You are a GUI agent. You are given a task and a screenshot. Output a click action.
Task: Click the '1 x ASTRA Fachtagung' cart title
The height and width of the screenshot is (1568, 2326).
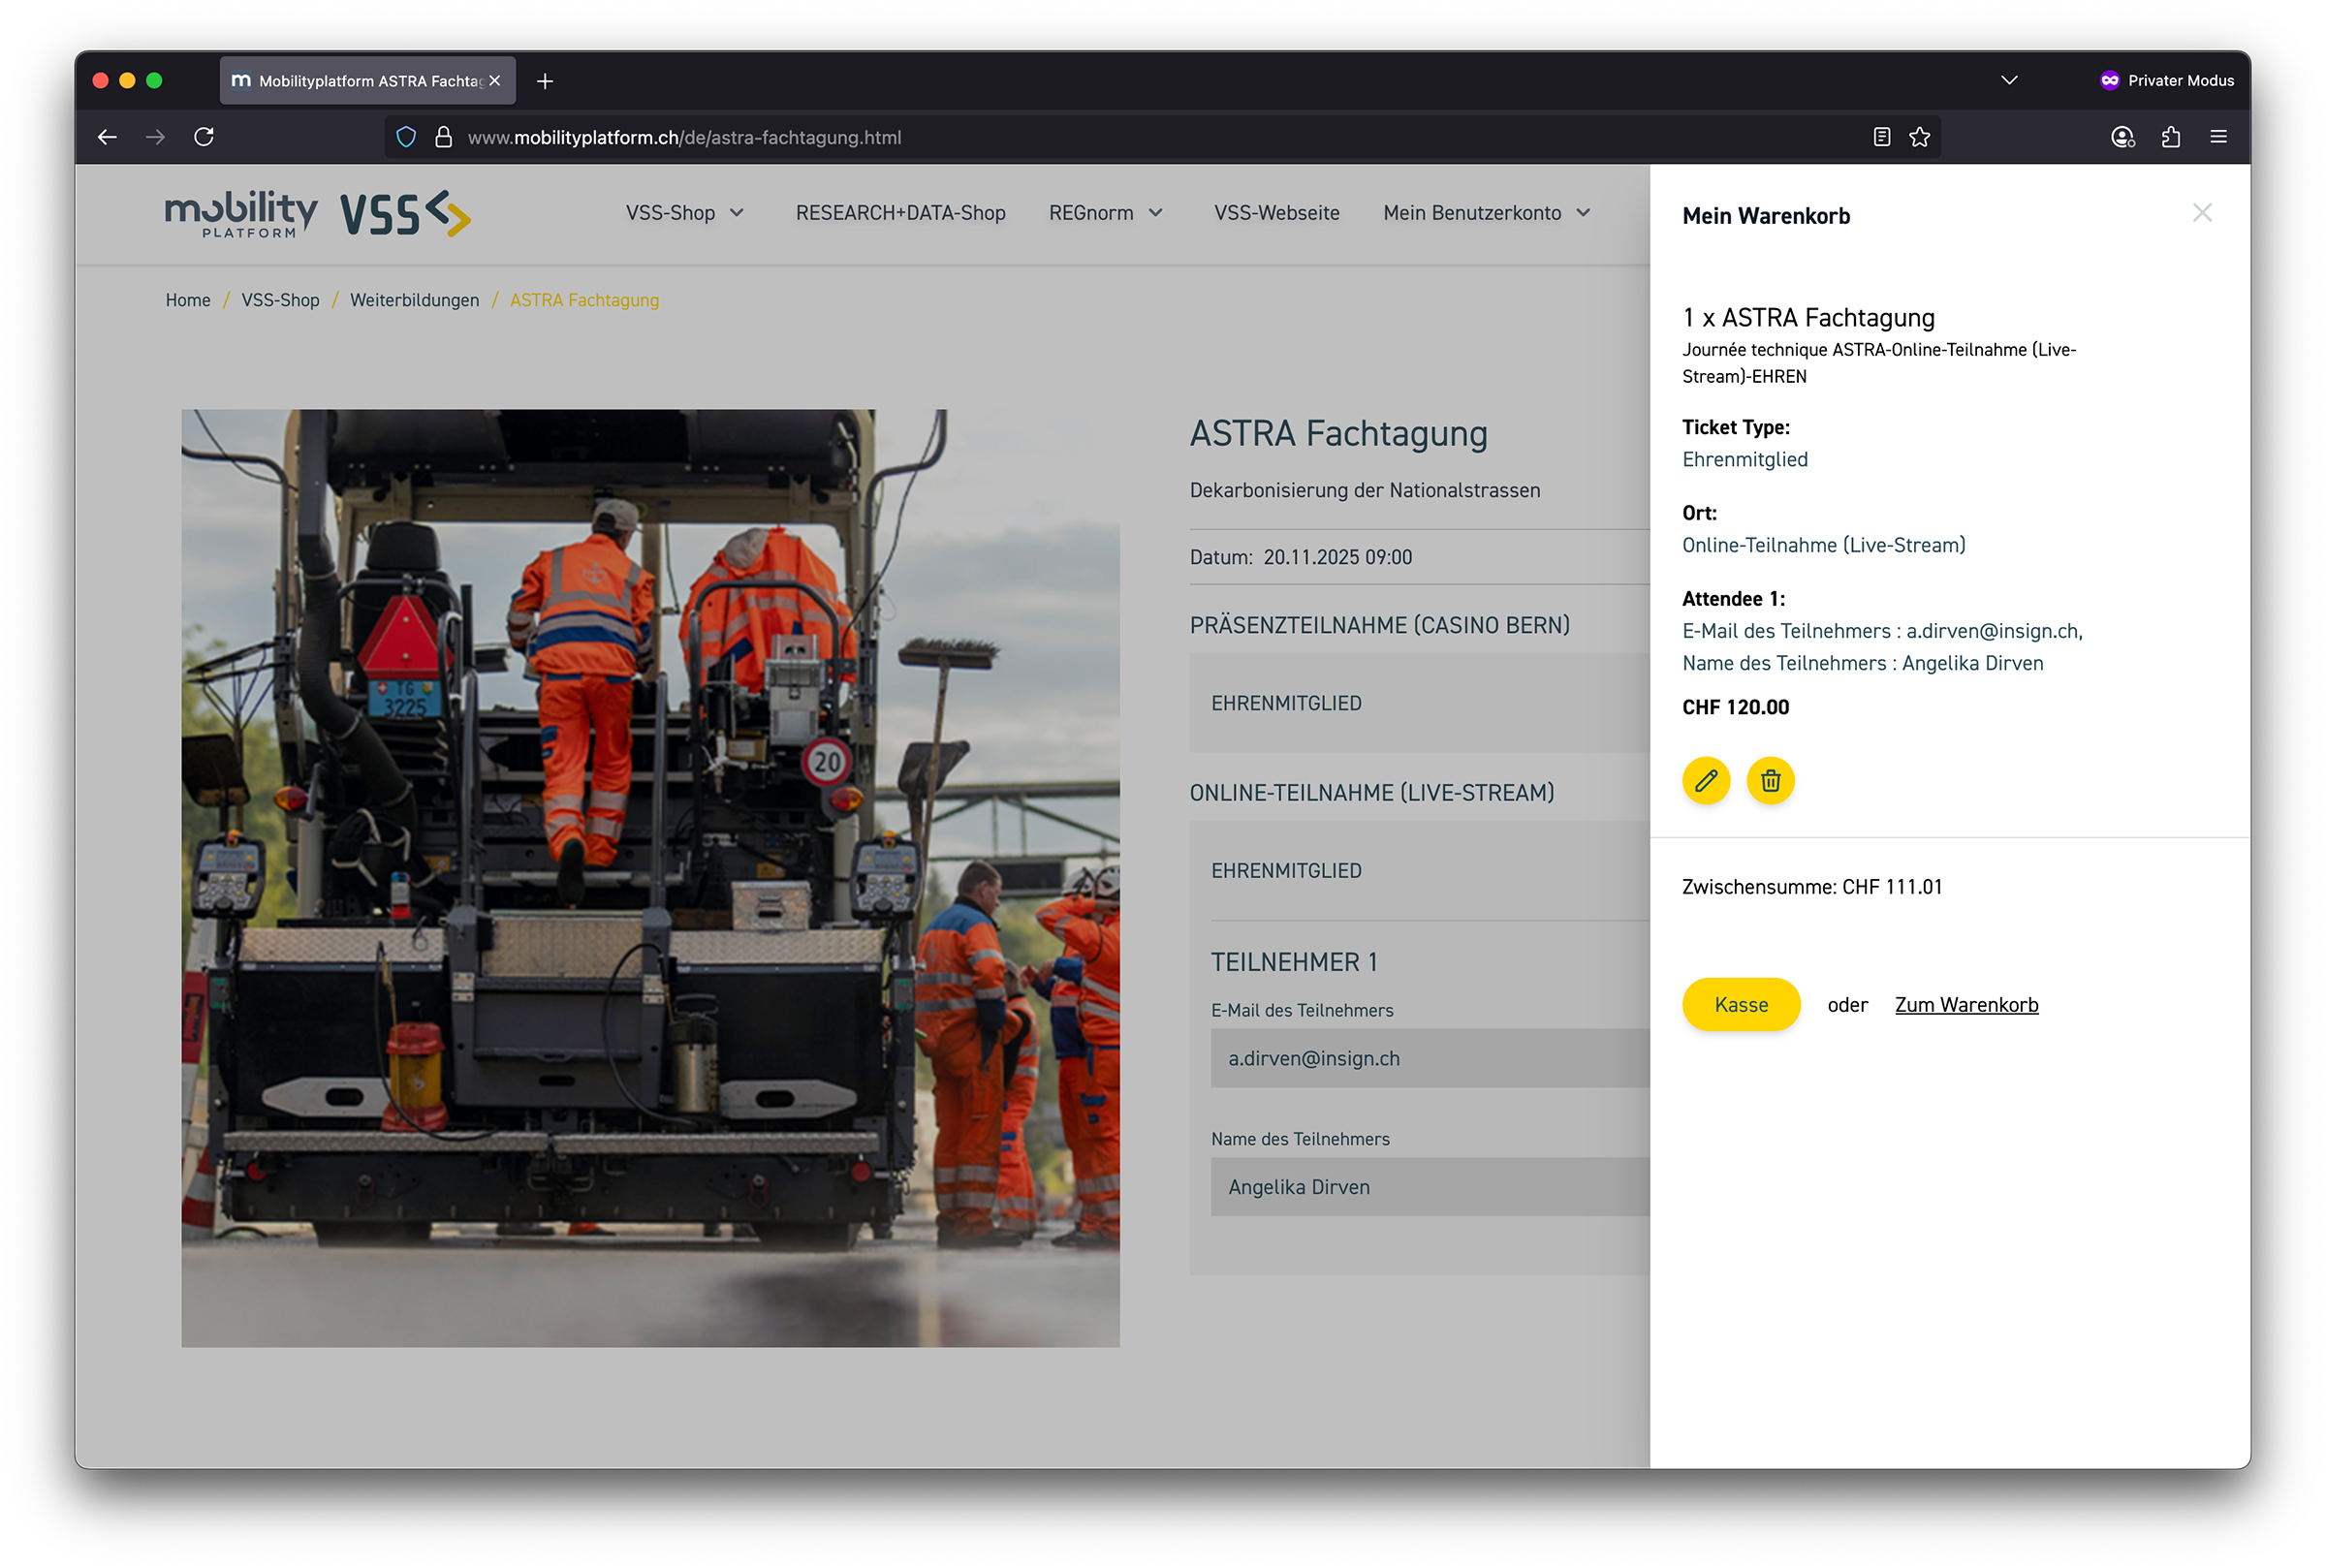coord(1808,318)
